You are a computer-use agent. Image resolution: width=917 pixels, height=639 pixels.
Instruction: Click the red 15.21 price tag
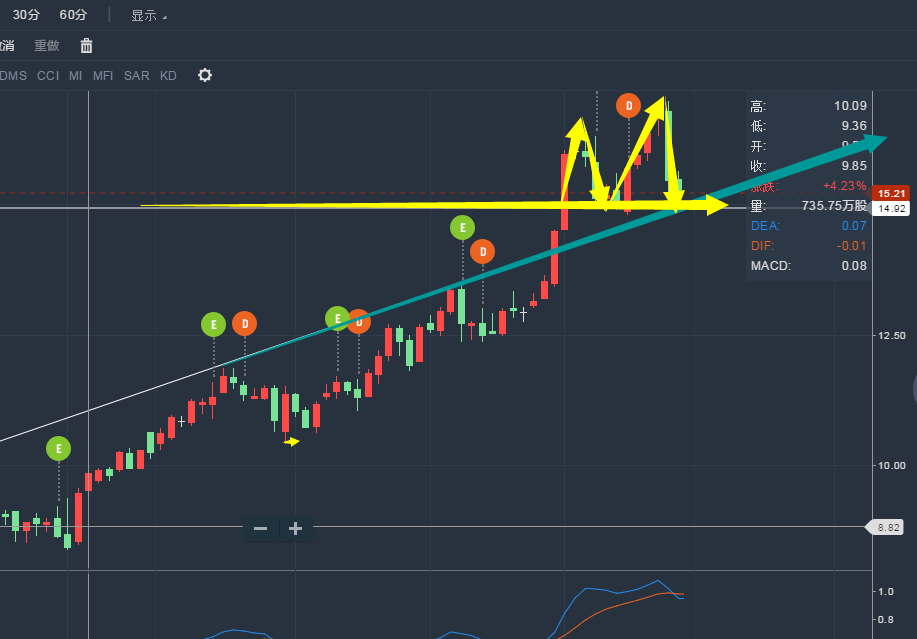891,194
